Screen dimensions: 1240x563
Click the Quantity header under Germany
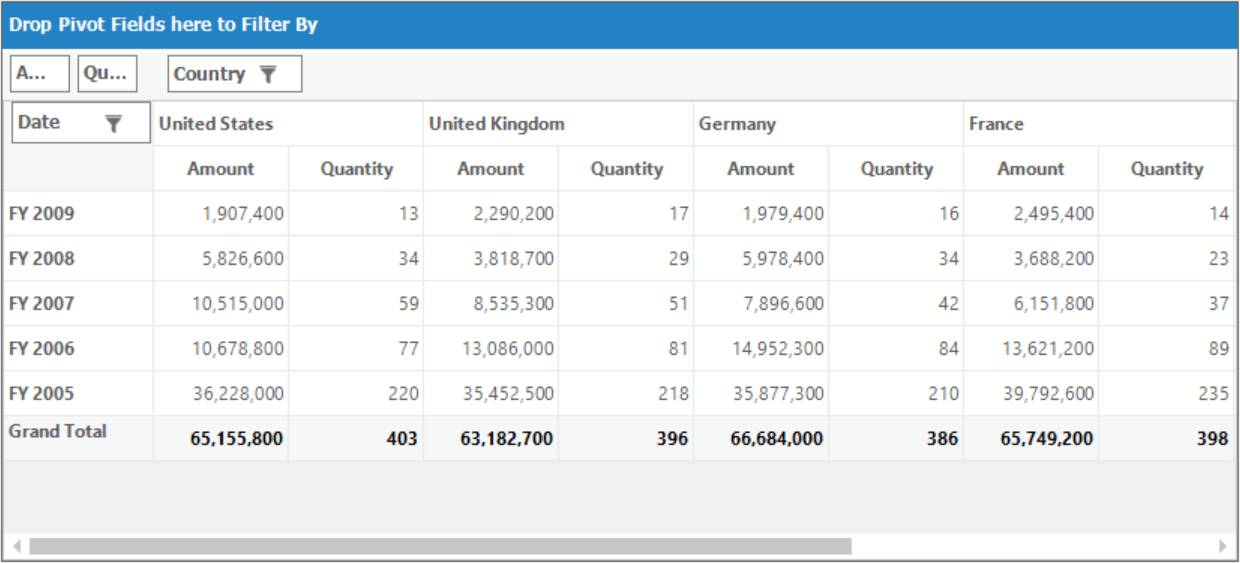[x=896, y=169]
